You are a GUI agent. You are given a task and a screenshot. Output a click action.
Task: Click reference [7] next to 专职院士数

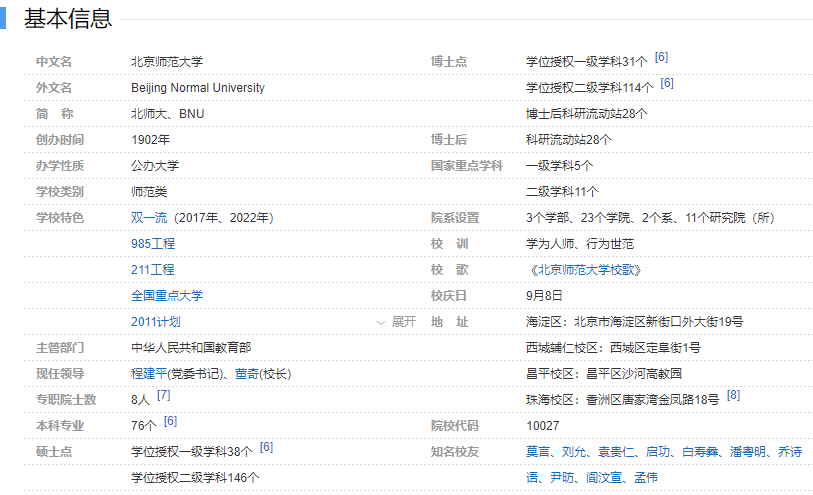click(x=164, y=396)
